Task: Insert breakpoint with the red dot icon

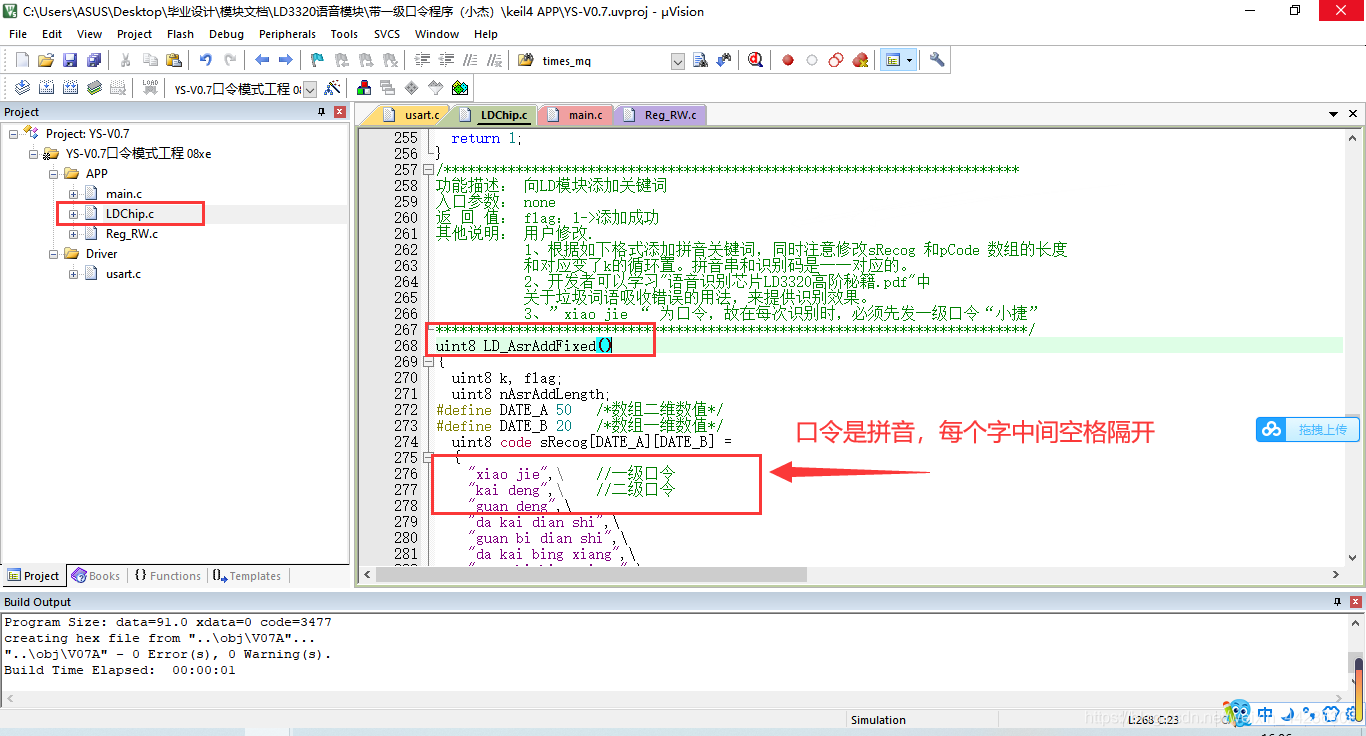Action: pos(788,60)
